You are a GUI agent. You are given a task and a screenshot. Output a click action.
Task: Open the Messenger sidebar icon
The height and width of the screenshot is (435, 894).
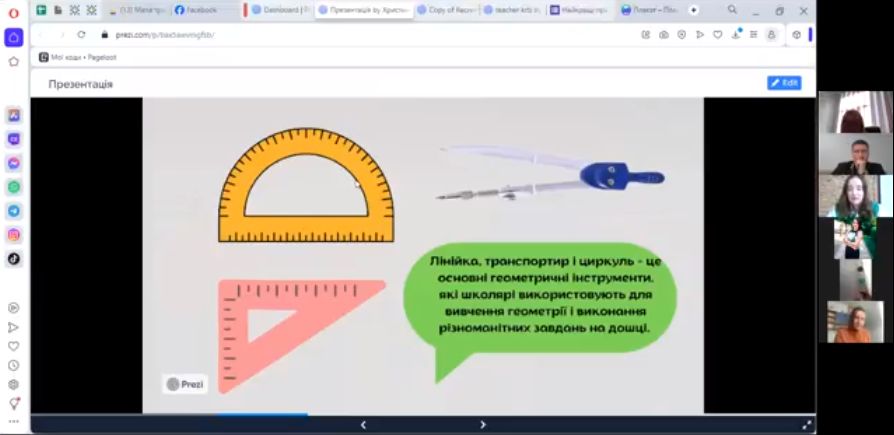pos(14,163)
